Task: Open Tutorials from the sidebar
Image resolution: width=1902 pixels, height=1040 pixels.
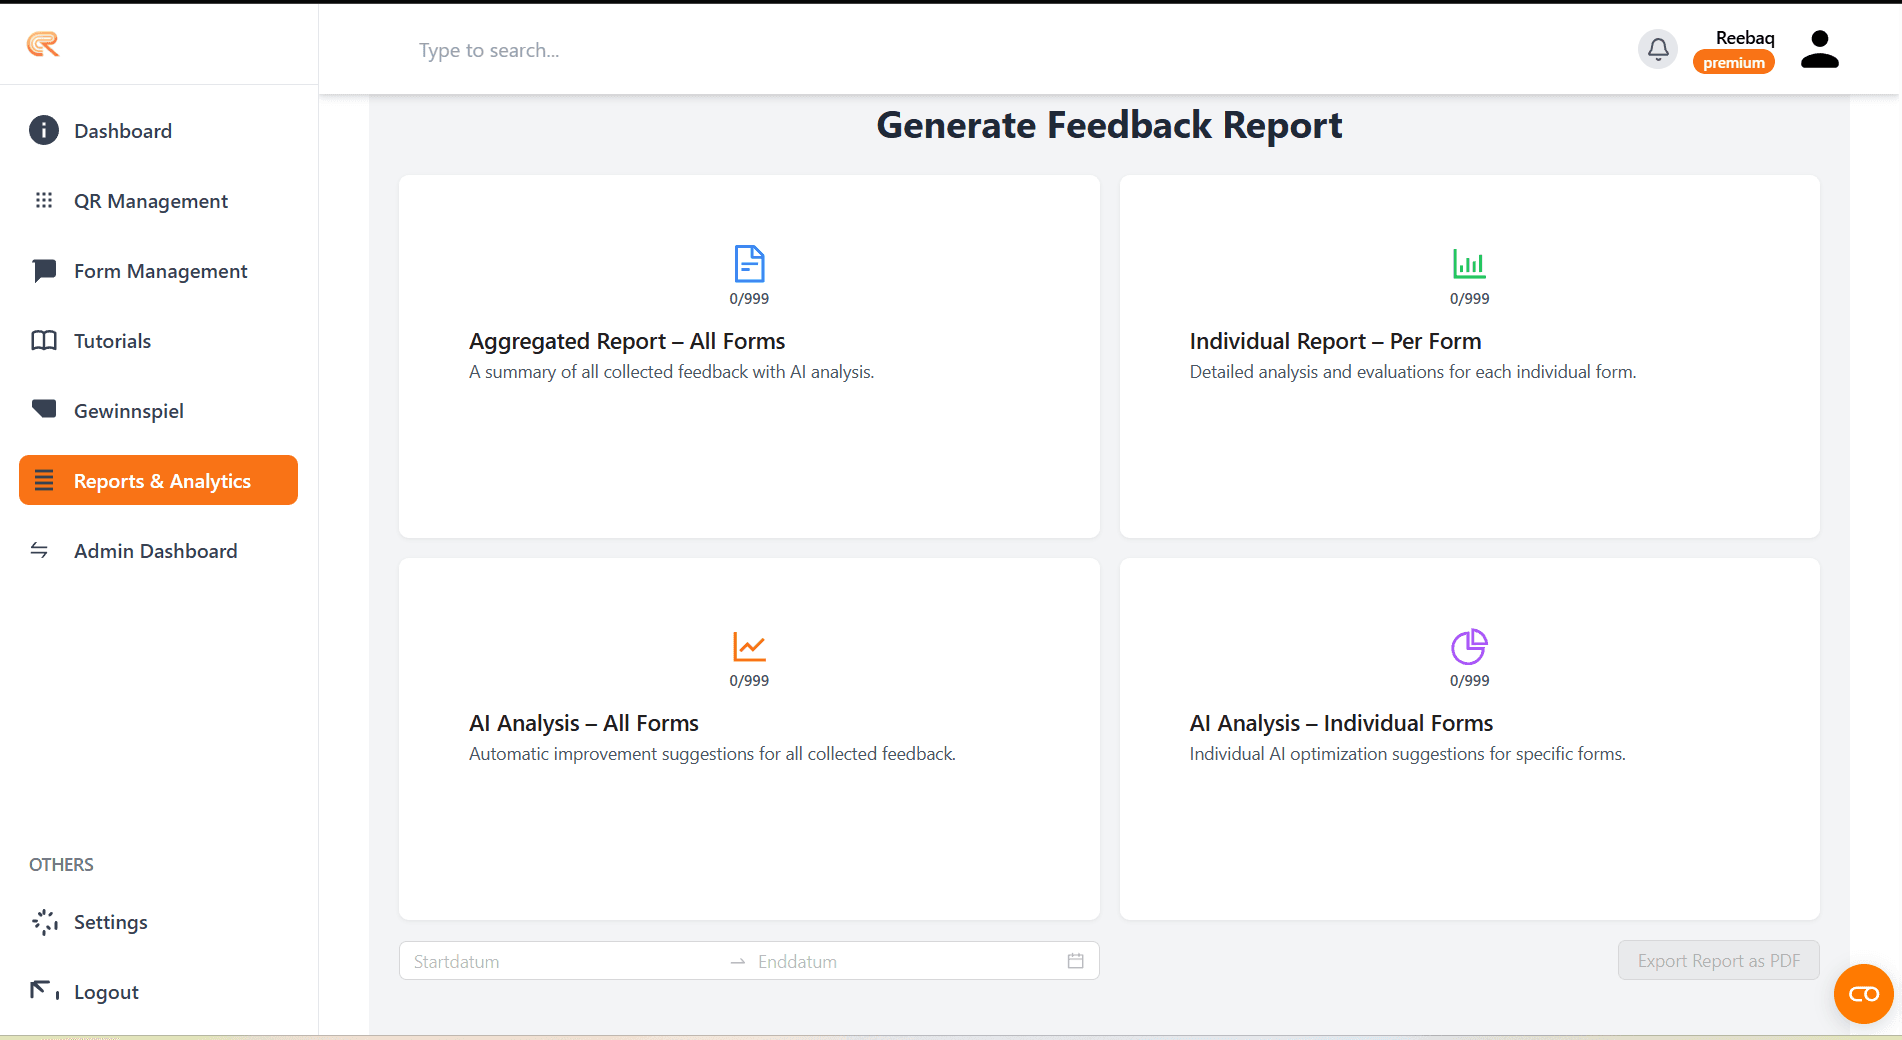Action: point(158,340)
